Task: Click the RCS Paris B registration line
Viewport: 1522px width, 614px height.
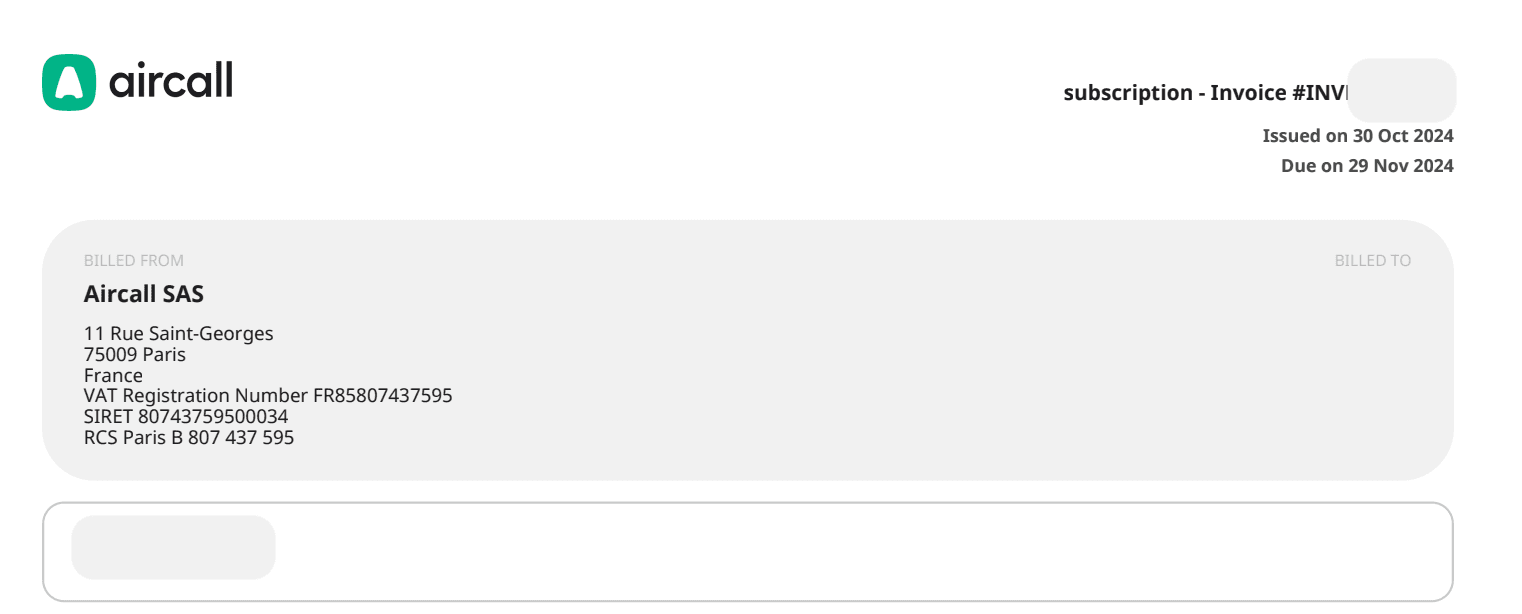Action: click(189, 438)
